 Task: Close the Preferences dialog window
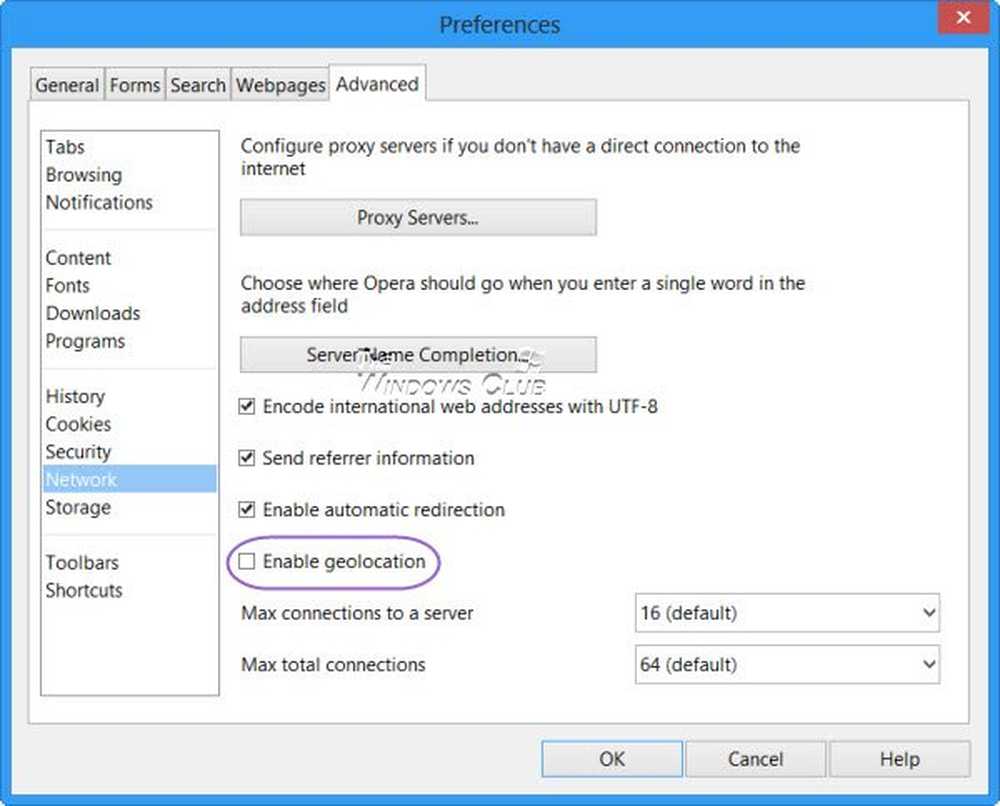(x=963, y=18)
